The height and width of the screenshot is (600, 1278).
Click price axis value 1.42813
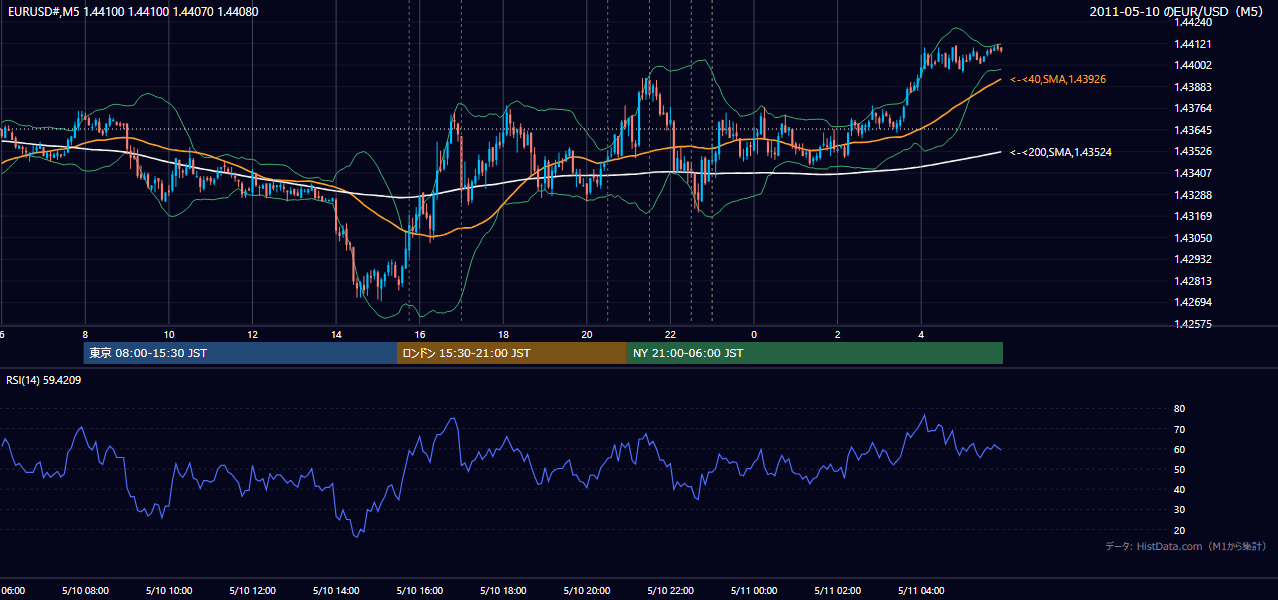pyautogui.click(x=1192, y=281)
